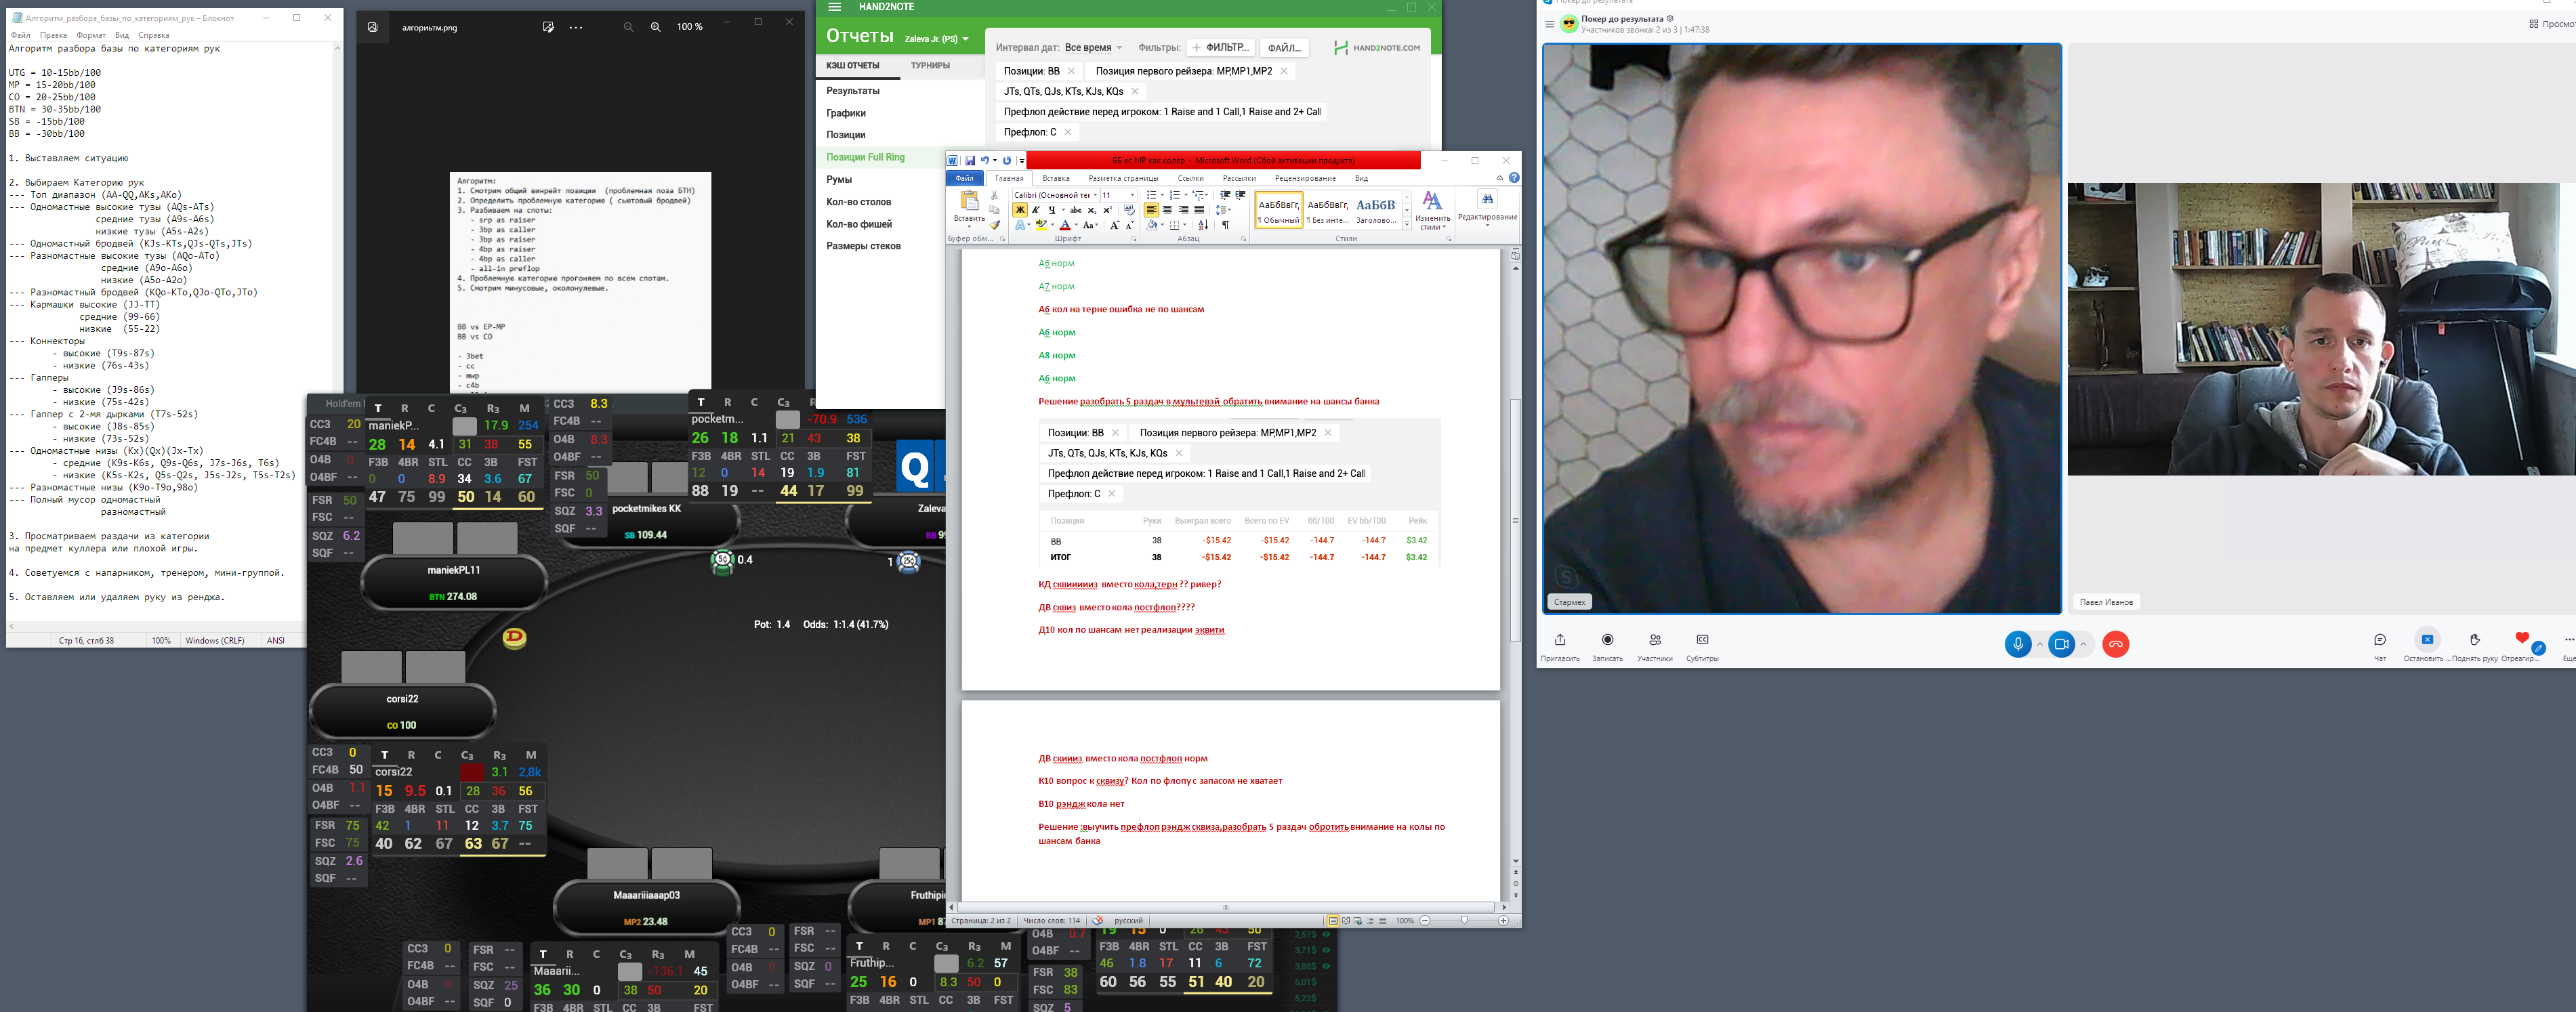Open Графики report in Hand2Note sidebar
The width and height of the screenshot is (2576, 1012).
[x=846, y=113]
